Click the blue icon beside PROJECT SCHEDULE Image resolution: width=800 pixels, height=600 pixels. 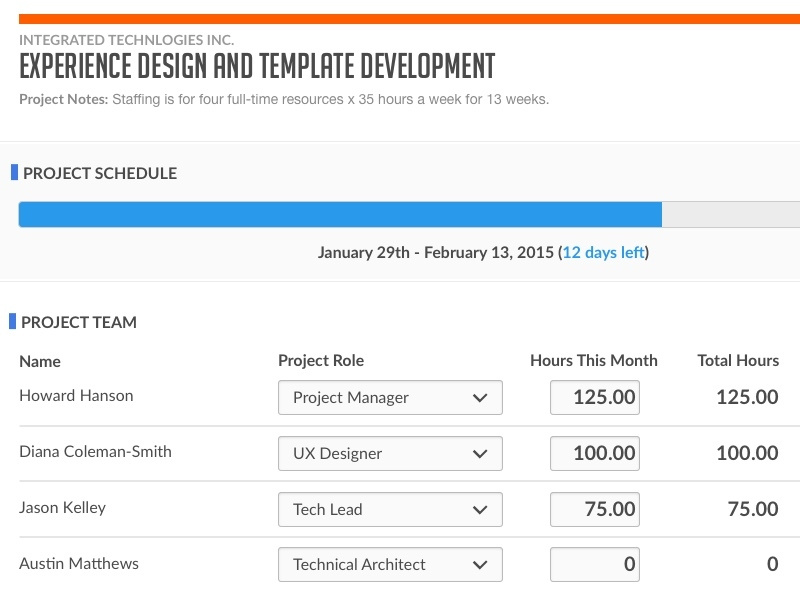(x=14, y=172)
